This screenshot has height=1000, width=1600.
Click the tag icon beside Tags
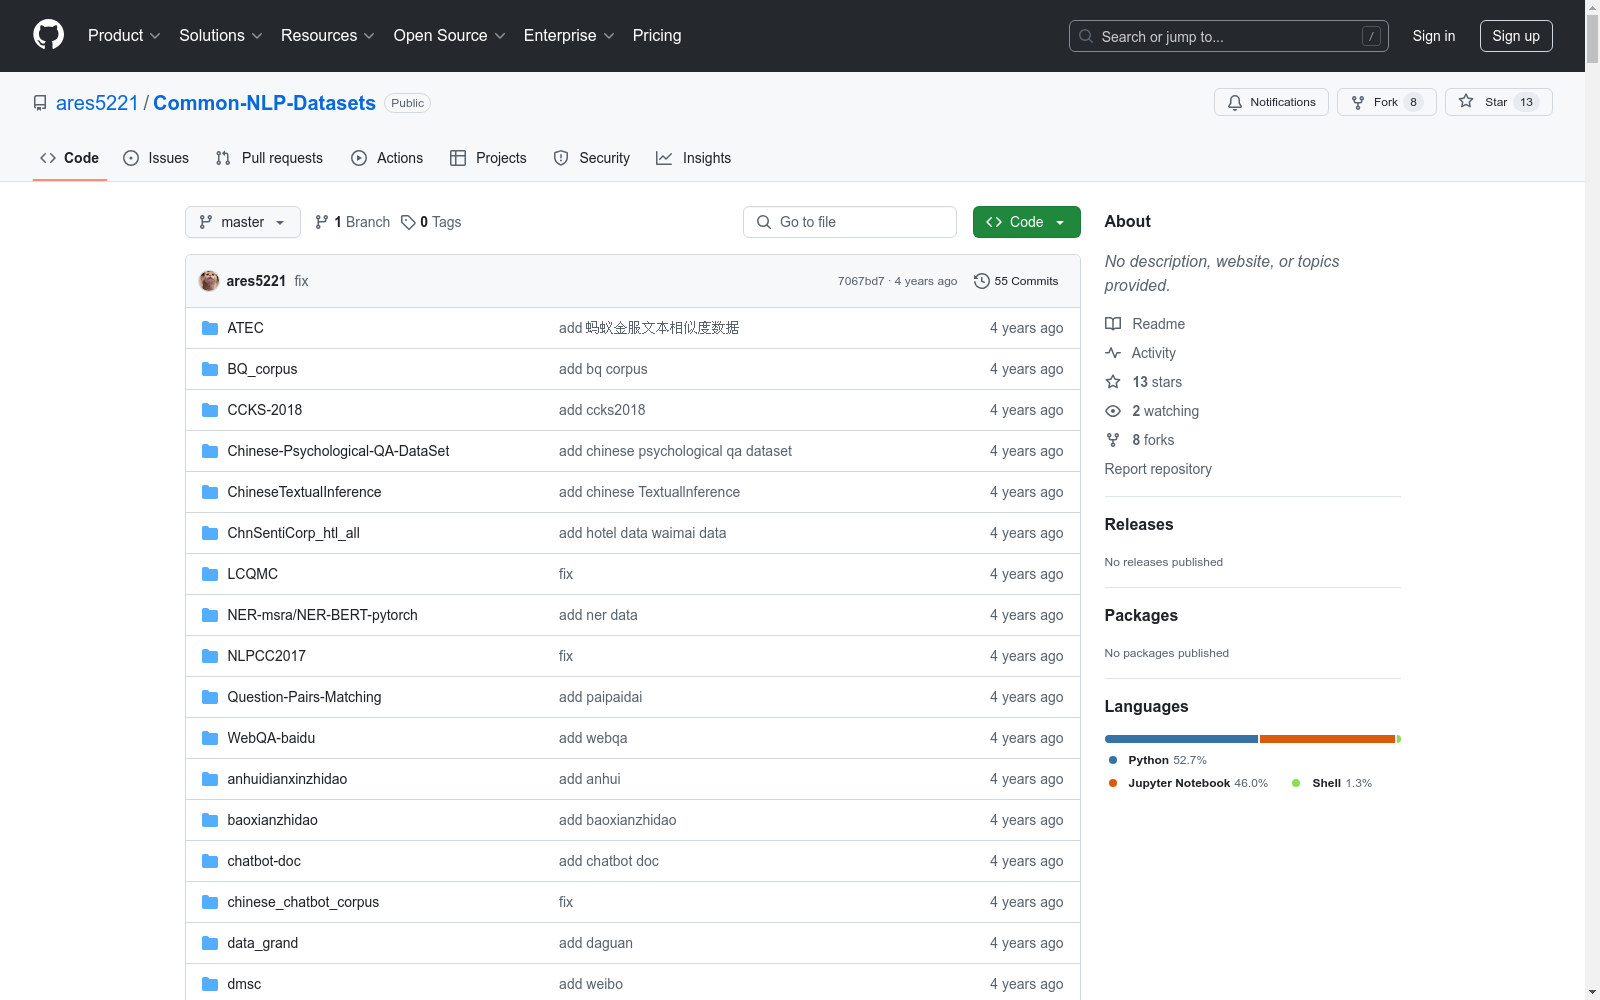(x=408, y=222)
